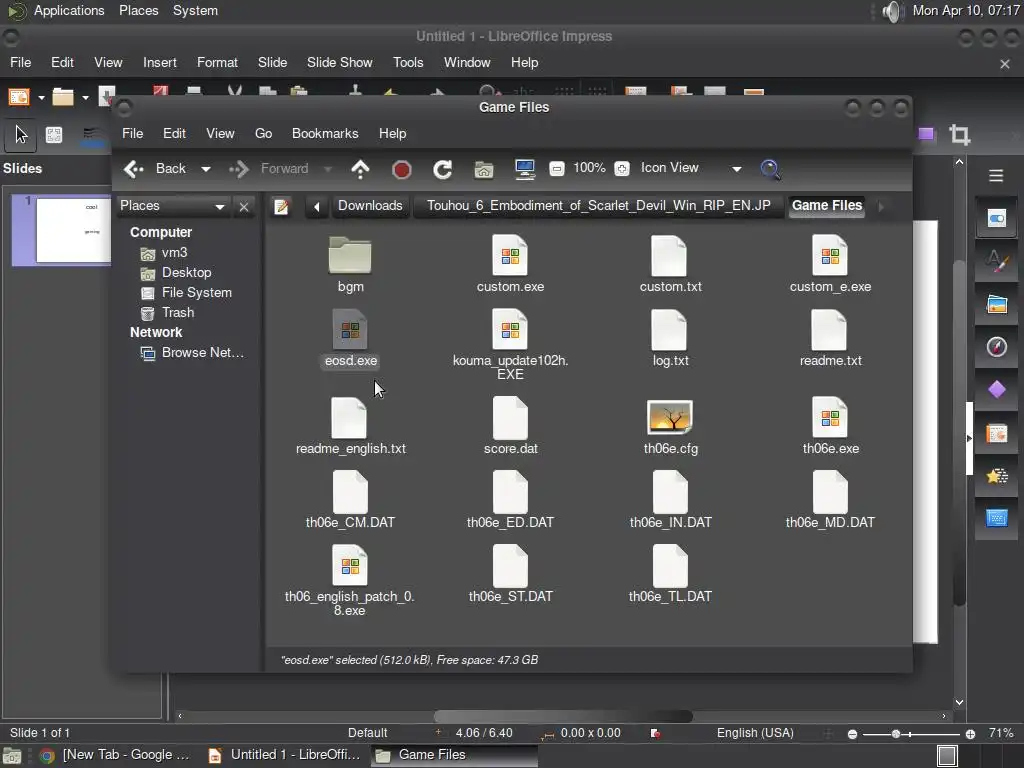
Task: Open the Home folder icon in toolbar
Action: [484, 170]
